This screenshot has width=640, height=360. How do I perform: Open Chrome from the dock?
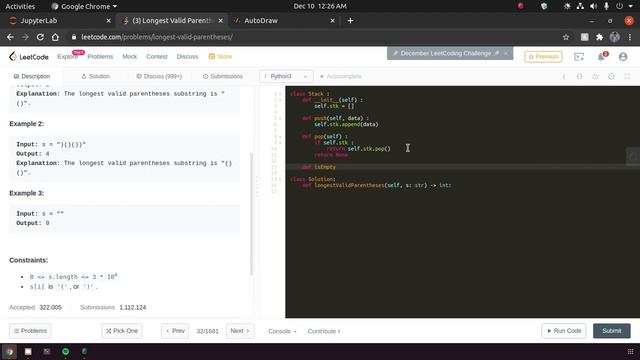9,351
